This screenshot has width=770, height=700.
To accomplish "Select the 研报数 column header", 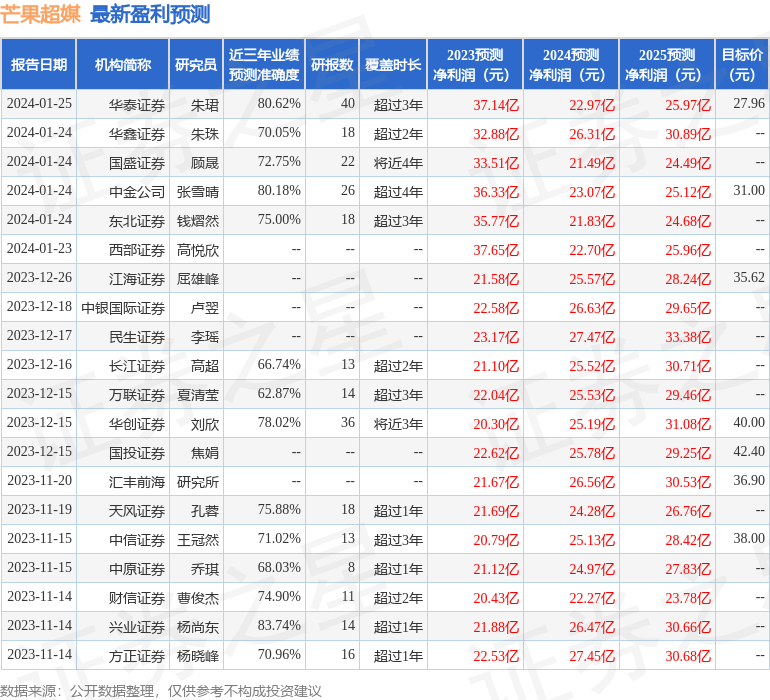I will click(x=332, y=65).
